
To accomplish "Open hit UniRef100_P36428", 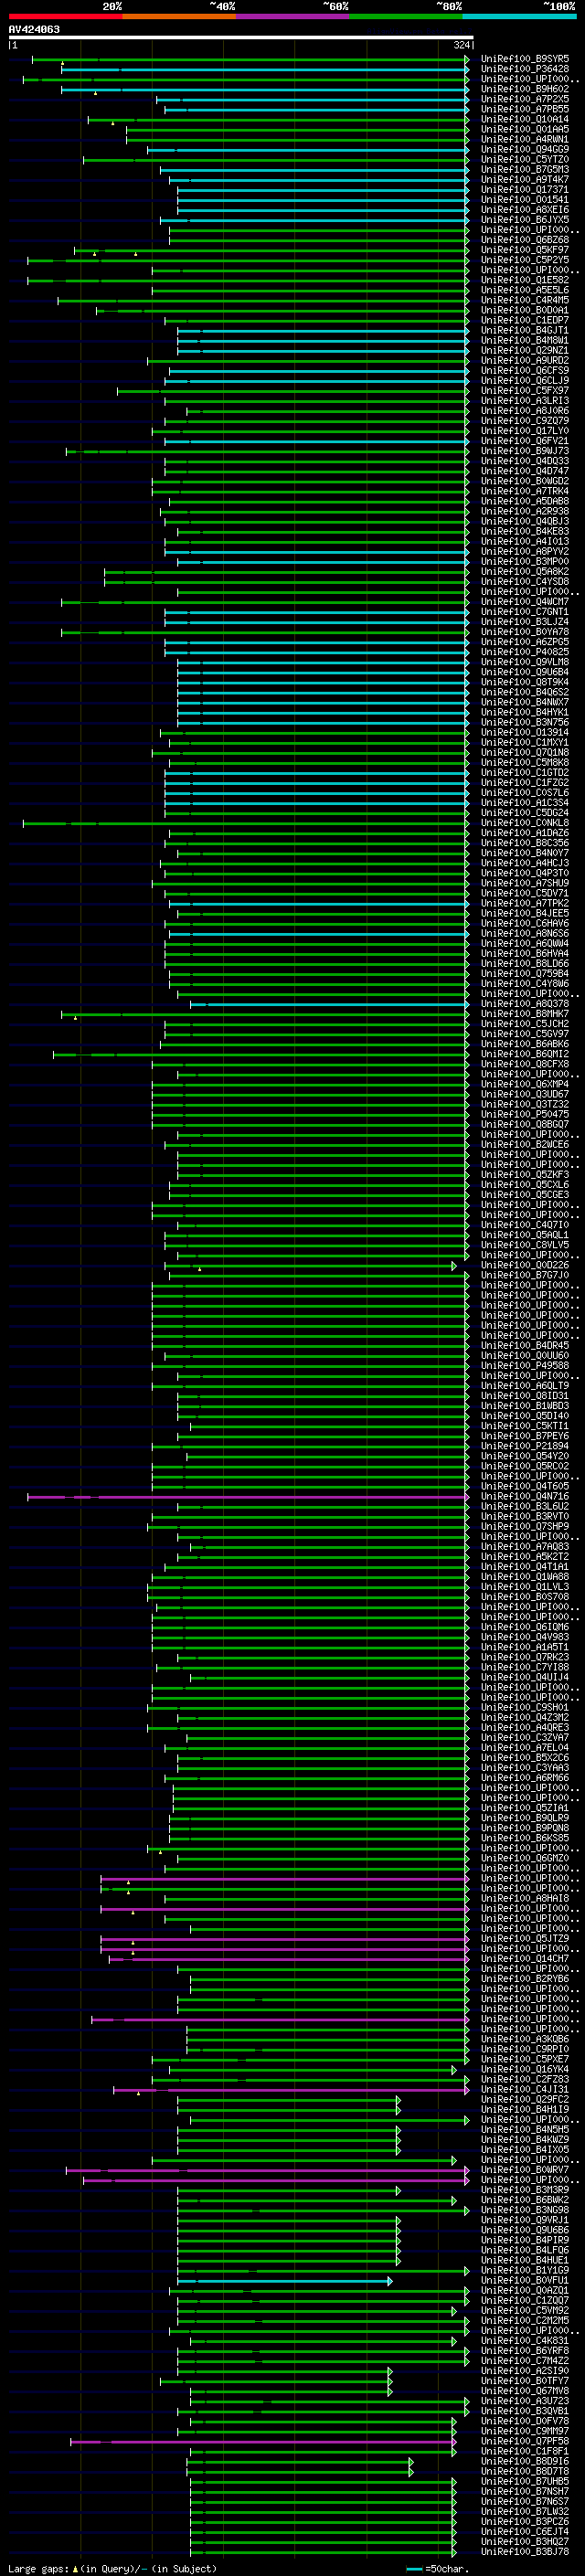I will (x=525, y=69).
